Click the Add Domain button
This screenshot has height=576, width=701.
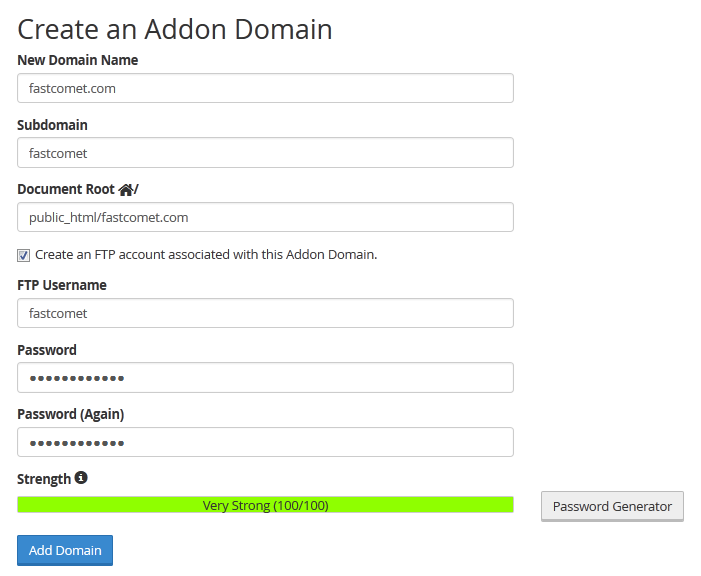(x=65, y=550)
